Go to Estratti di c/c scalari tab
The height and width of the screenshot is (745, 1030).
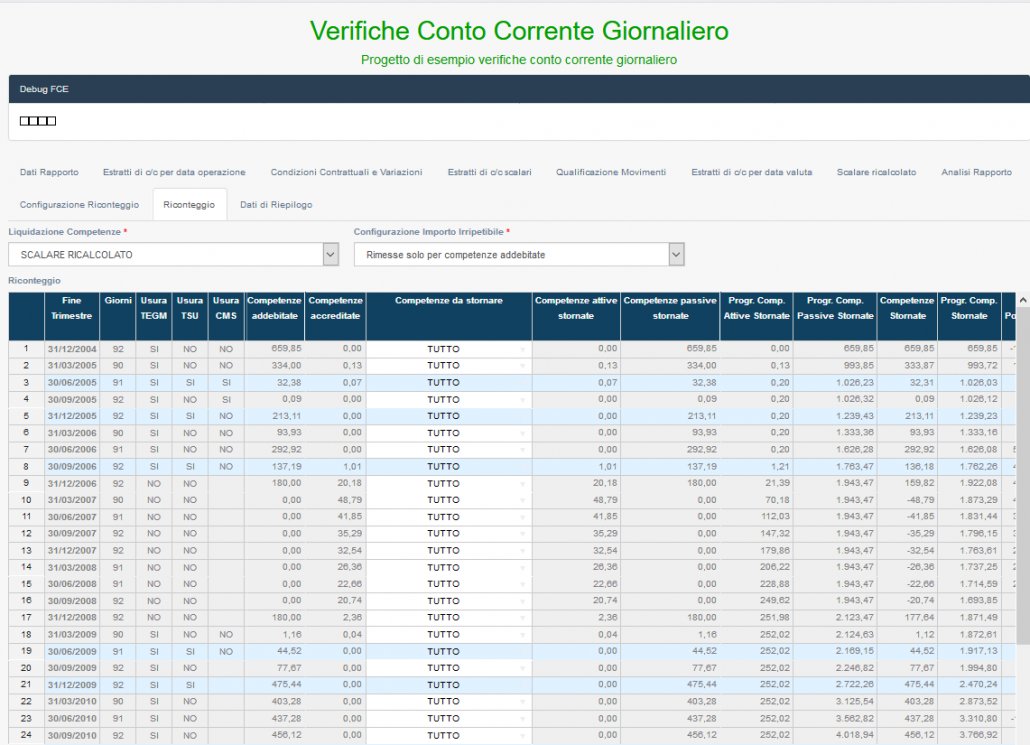coord(489,172)
